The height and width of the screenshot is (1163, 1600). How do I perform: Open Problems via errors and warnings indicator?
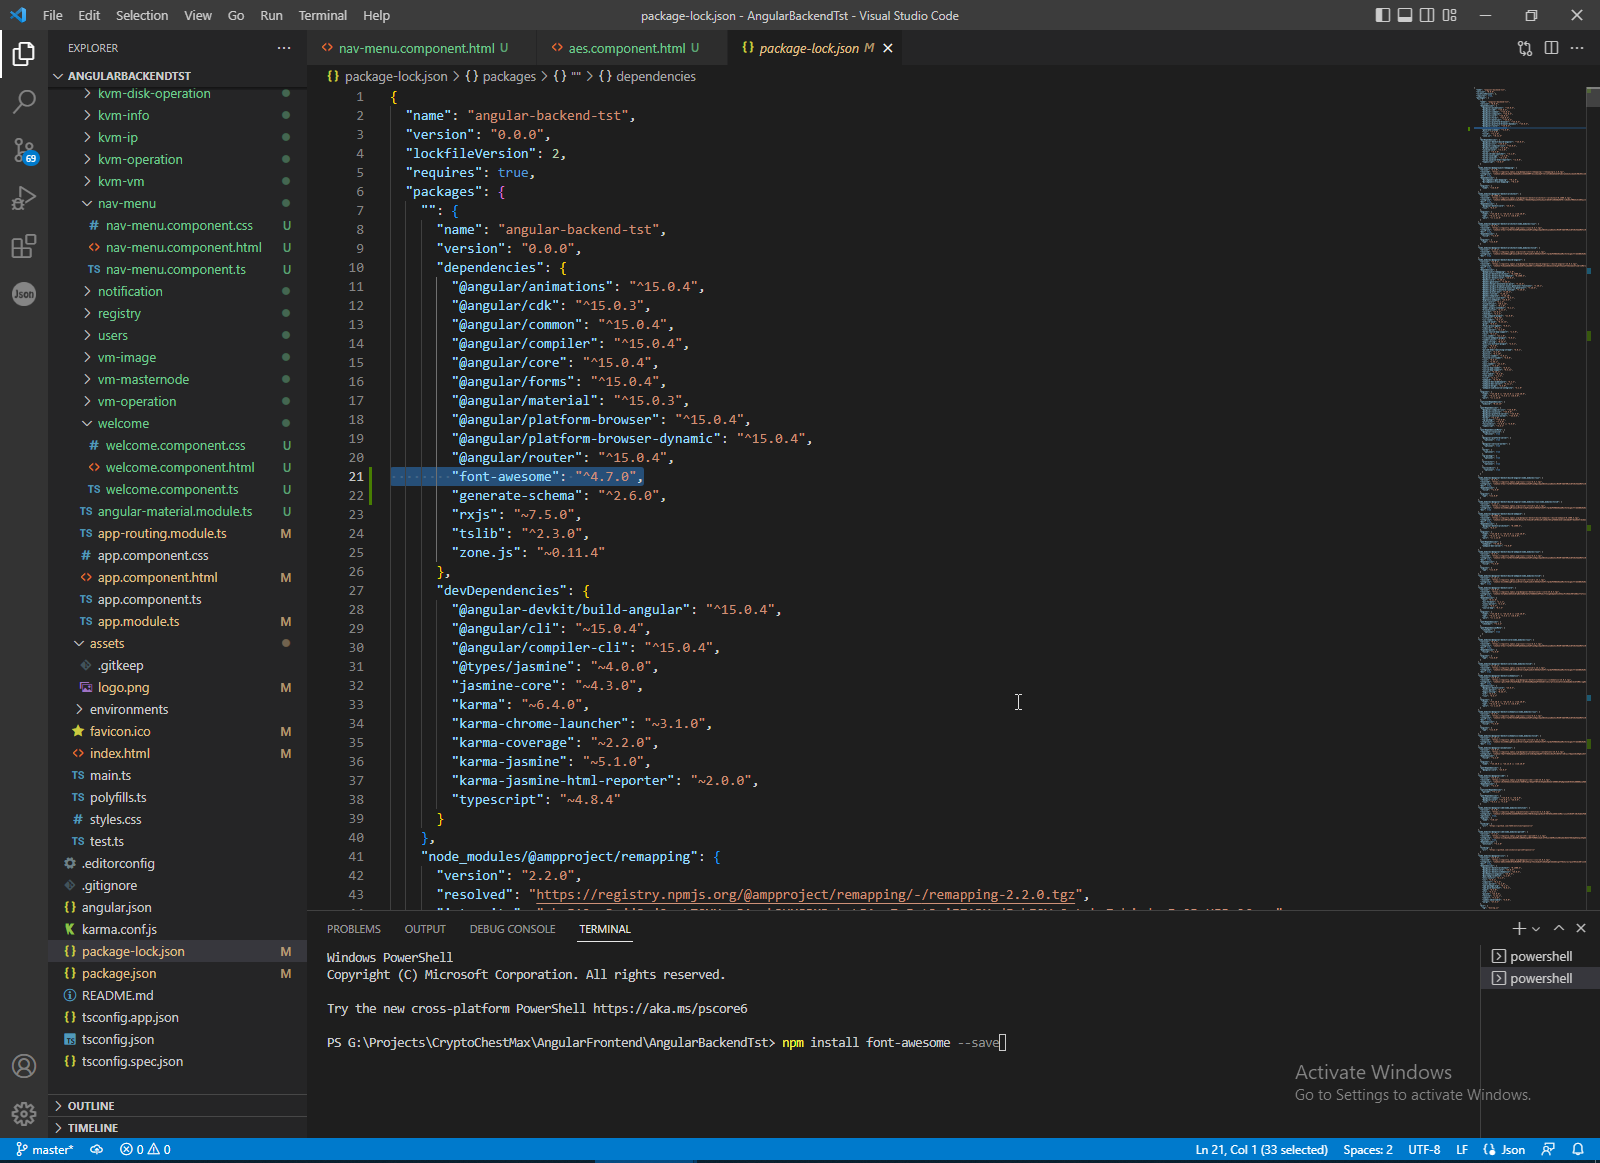point(145,1150)
